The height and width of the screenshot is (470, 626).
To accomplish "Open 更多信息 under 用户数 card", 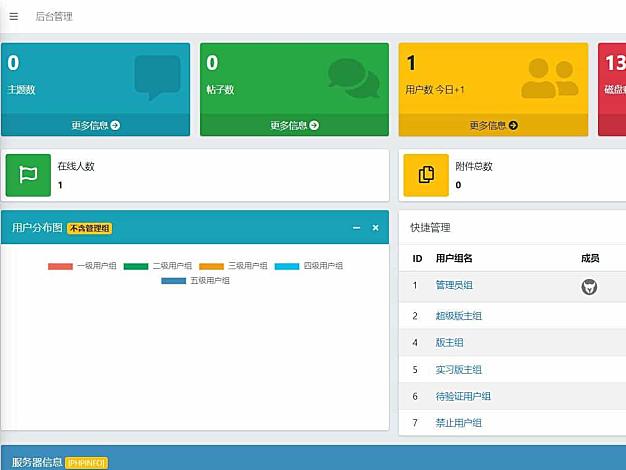I will coord(493,125).
